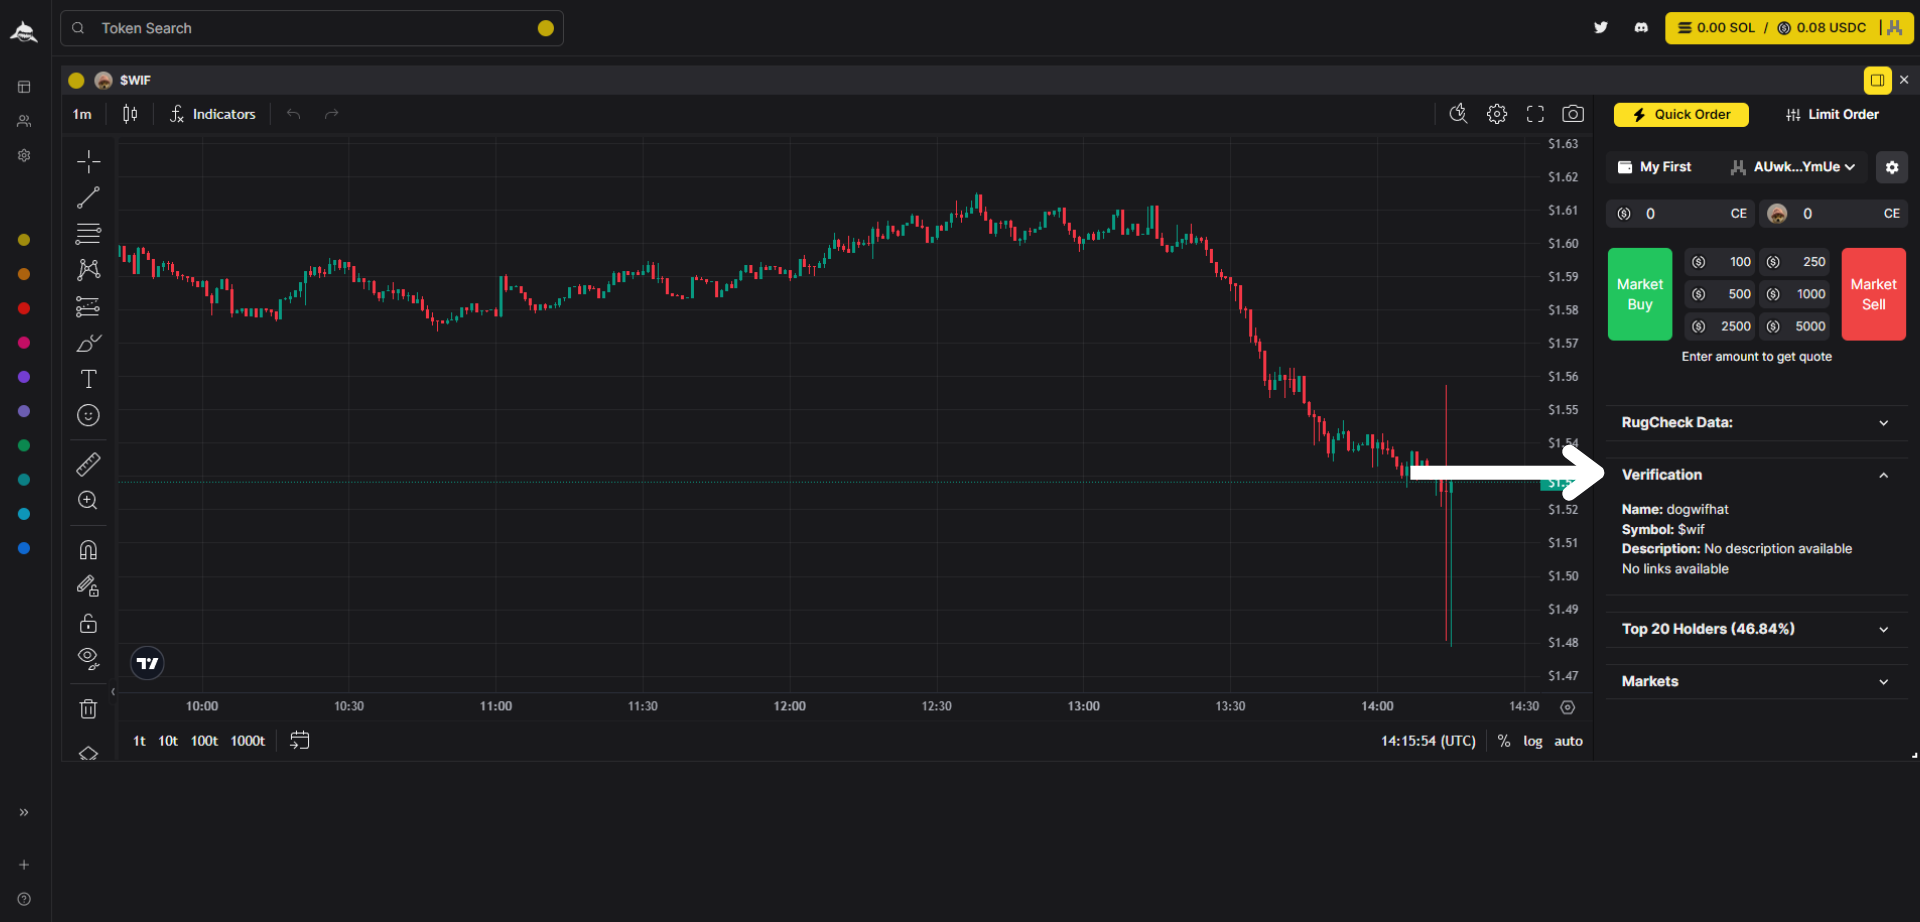
Task: Select the crosshair cursor tool
Action: pyautogui.click(x=88, y=161)
